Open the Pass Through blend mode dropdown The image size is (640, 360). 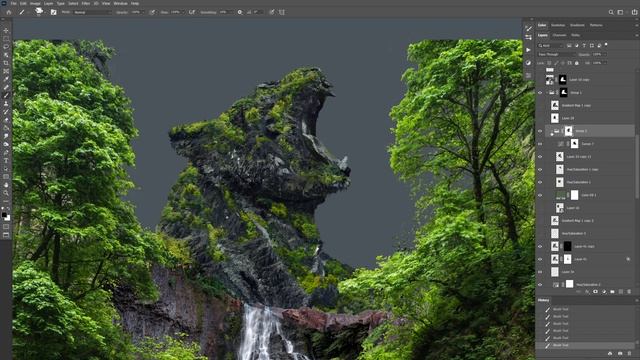556,54
